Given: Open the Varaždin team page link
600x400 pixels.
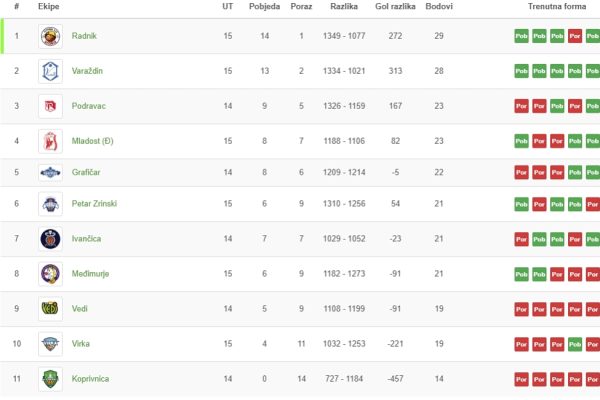Looking at the screenshot, I should [87, 71].
